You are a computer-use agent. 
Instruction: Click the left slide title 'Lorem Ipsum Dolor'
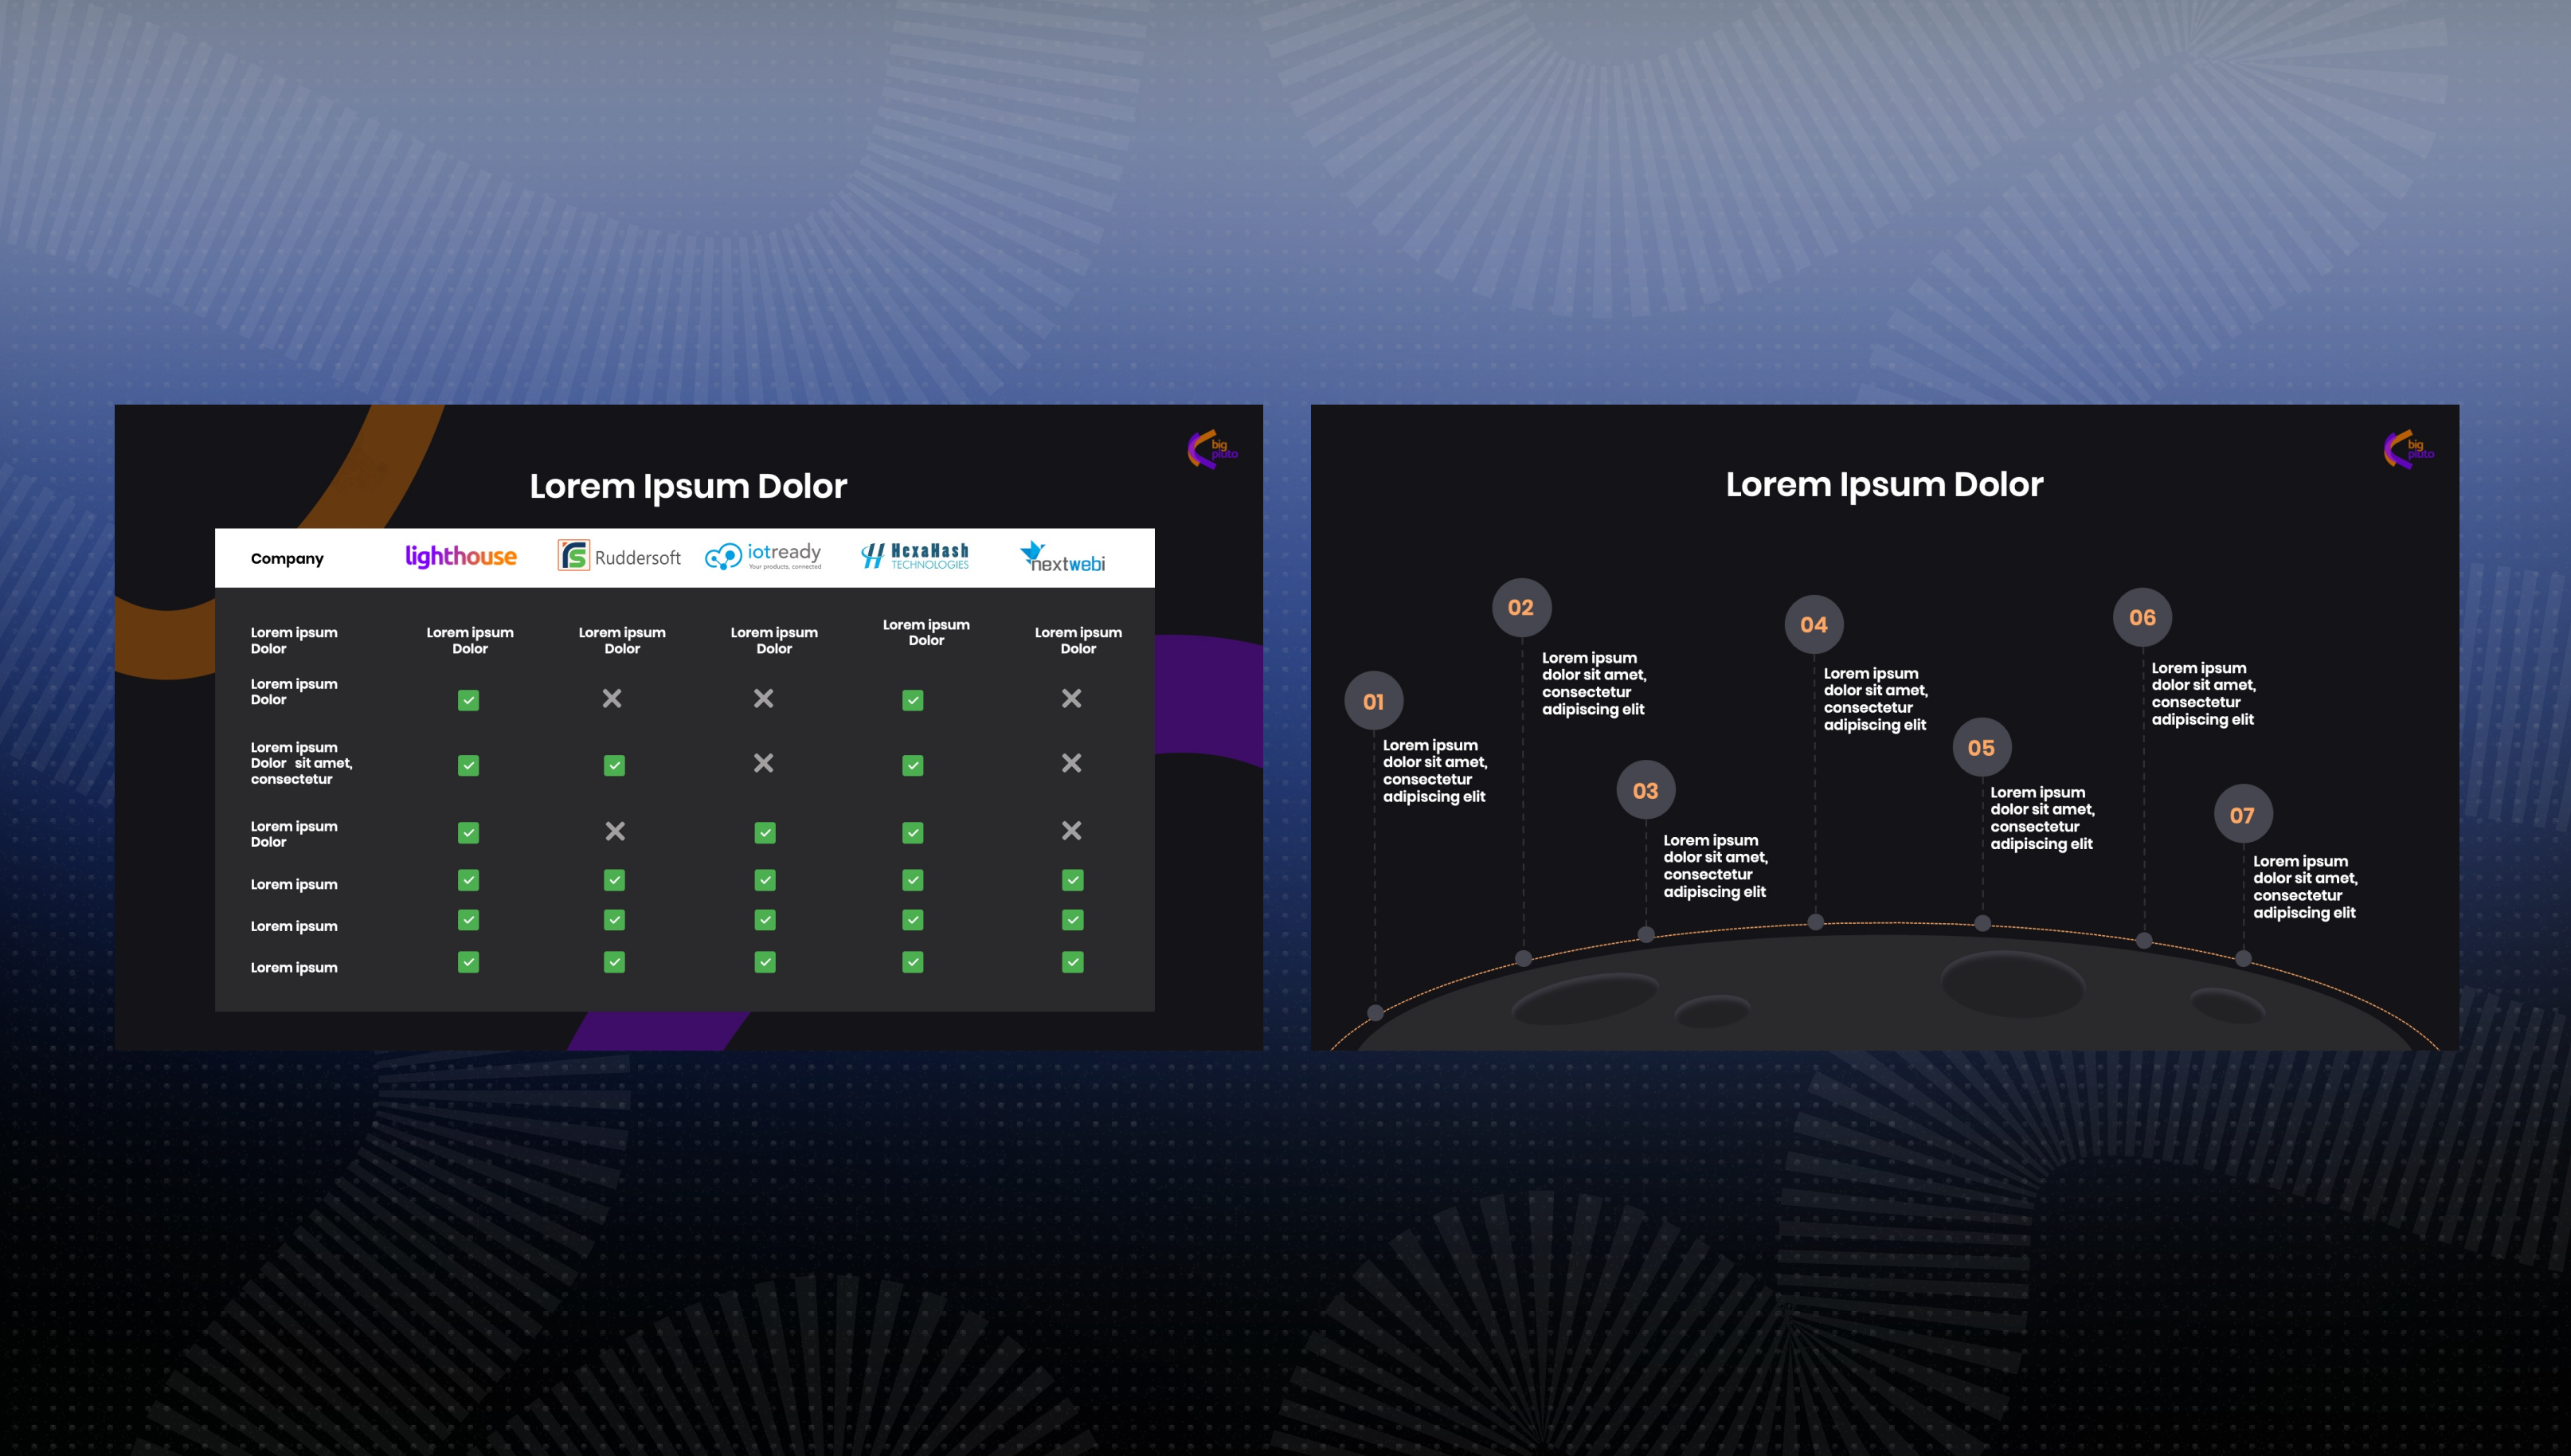pos(688,486)
